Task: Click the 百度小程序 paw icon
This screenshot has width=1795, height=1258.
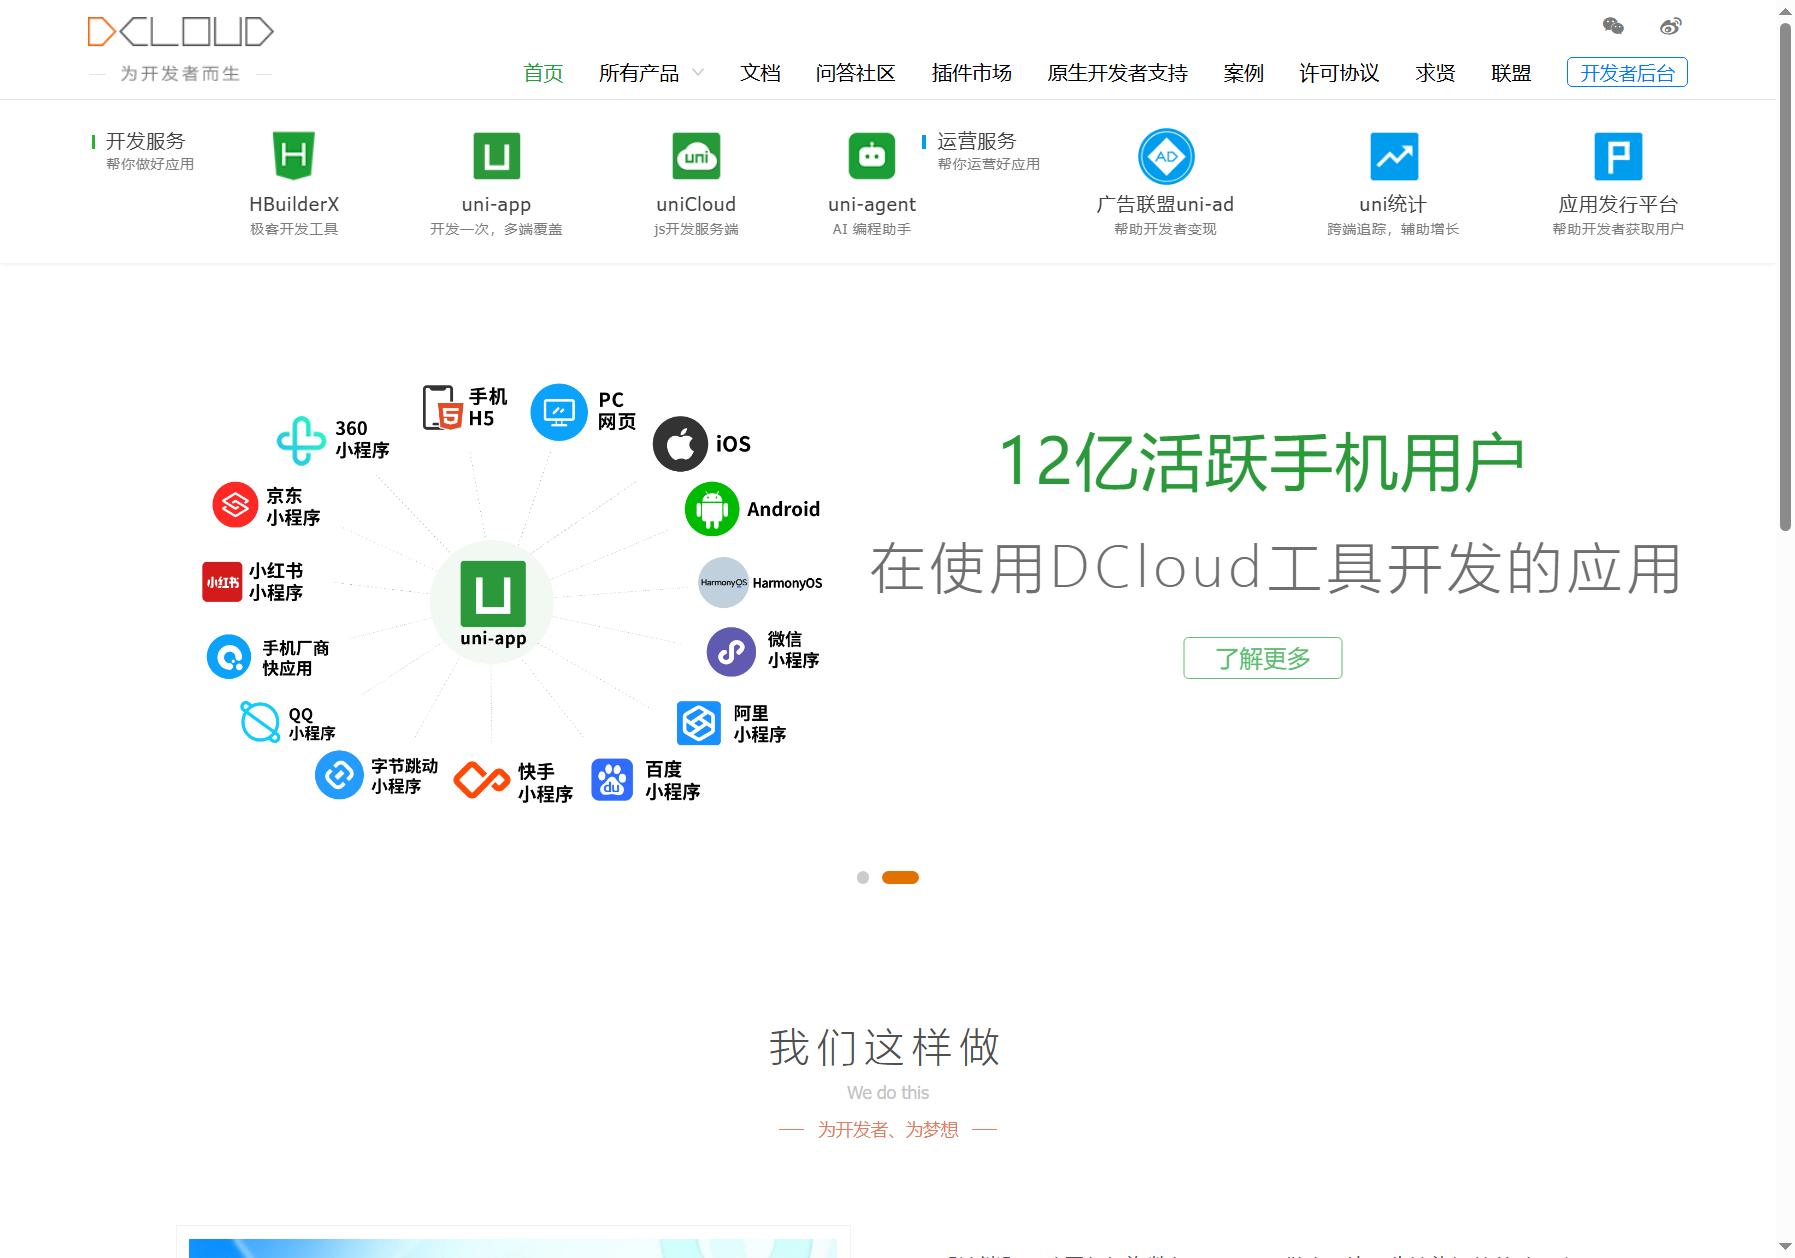Action: tap(612, 780)
